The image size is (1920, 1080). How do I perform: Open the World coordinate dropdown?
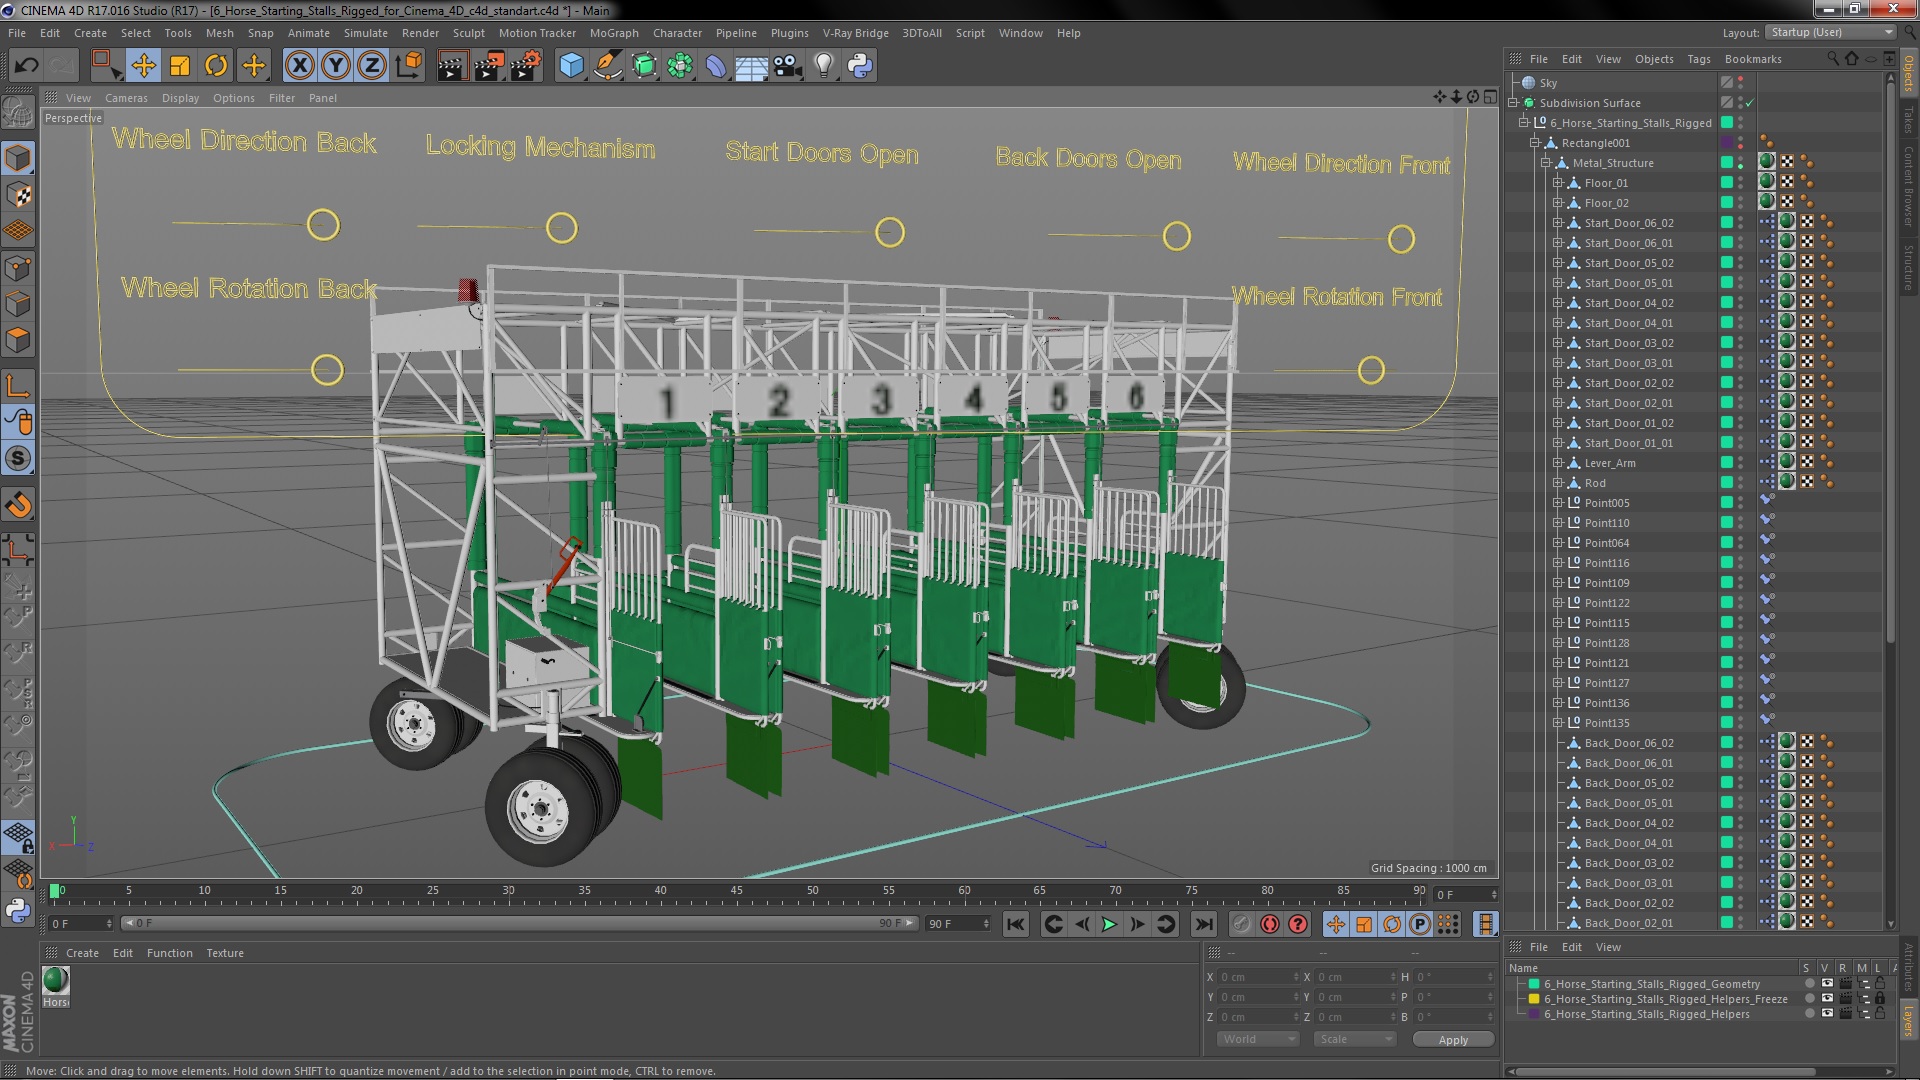1257,1039
